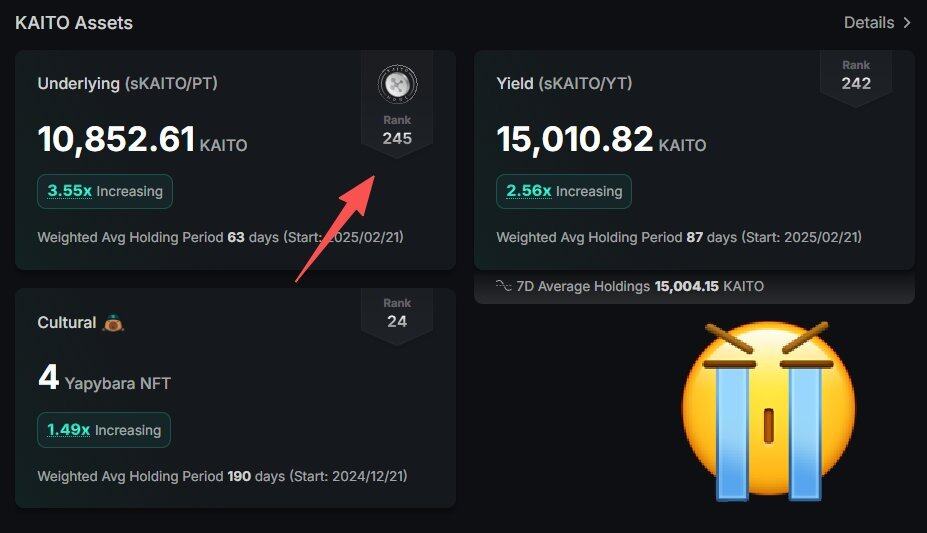Screen dimensions: 927x533
Task: Click the 7D Average Holdings trend icon
Action: pos(504,286)
